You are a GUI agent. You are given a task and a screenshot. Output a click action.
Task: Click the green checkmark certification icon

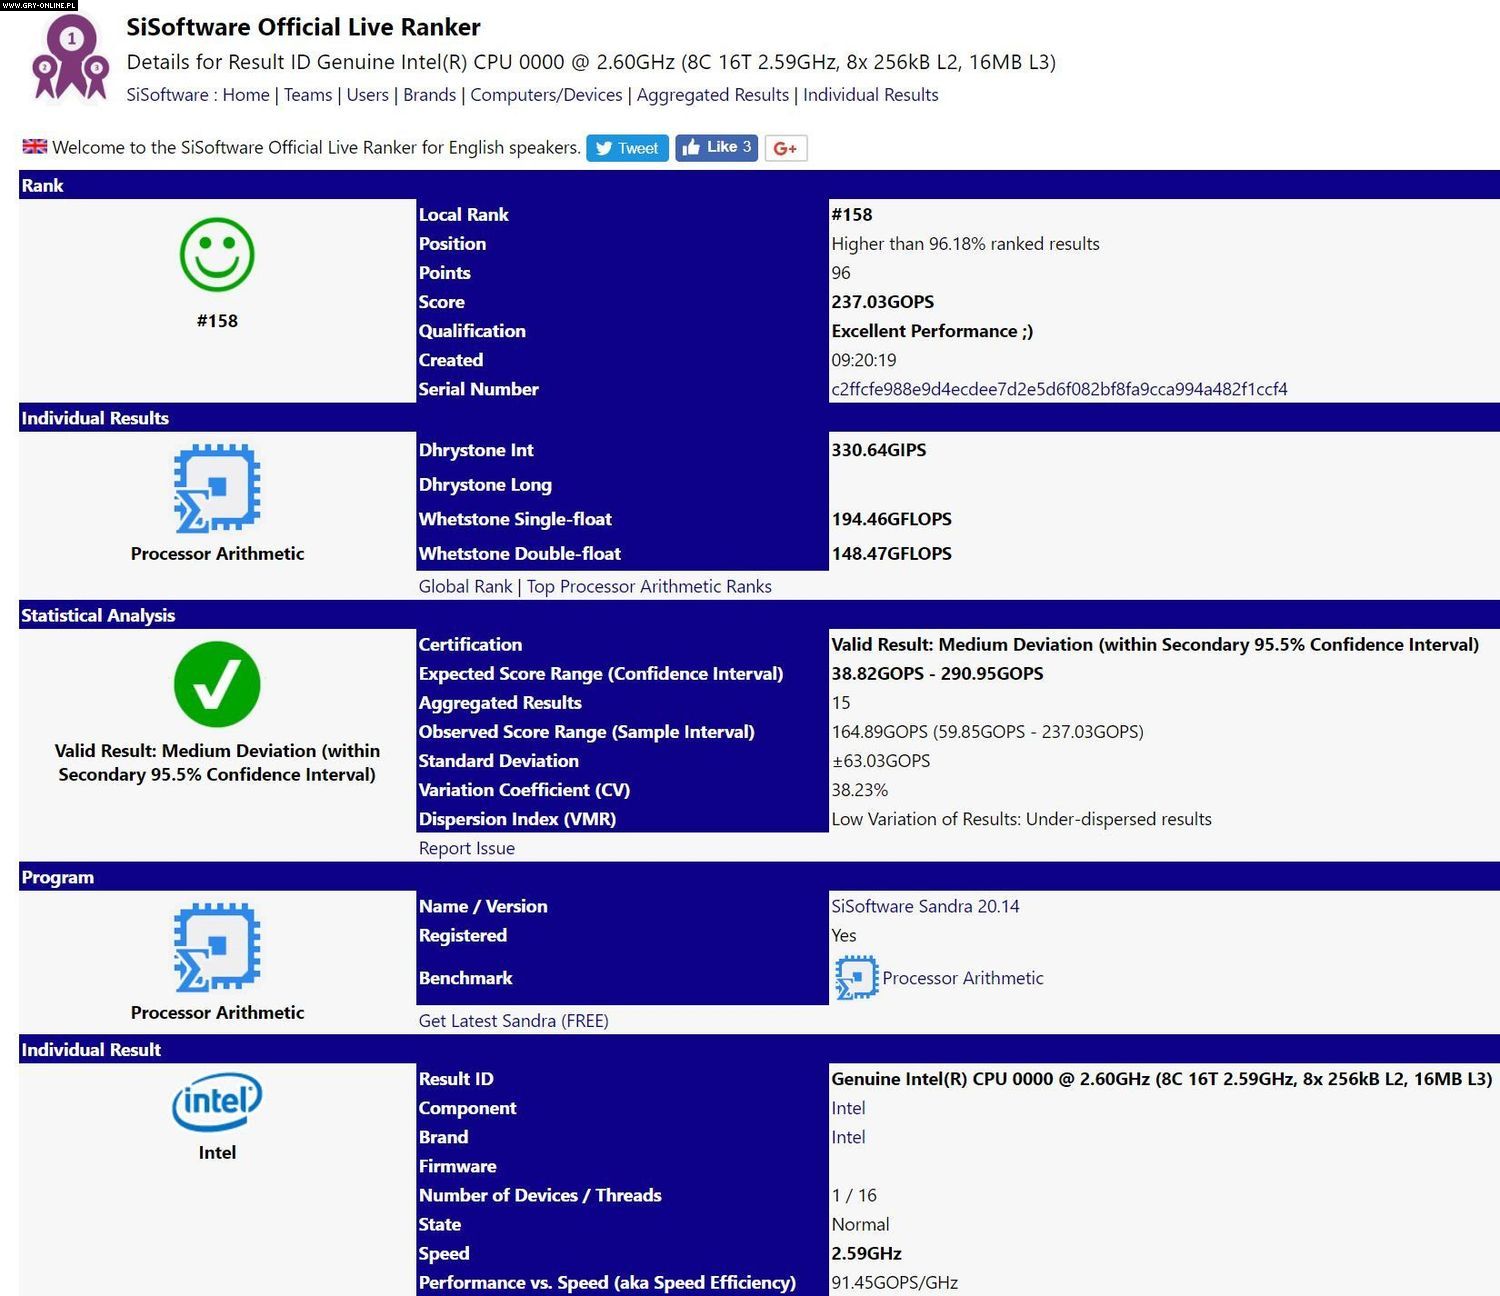tap(217, 684)
